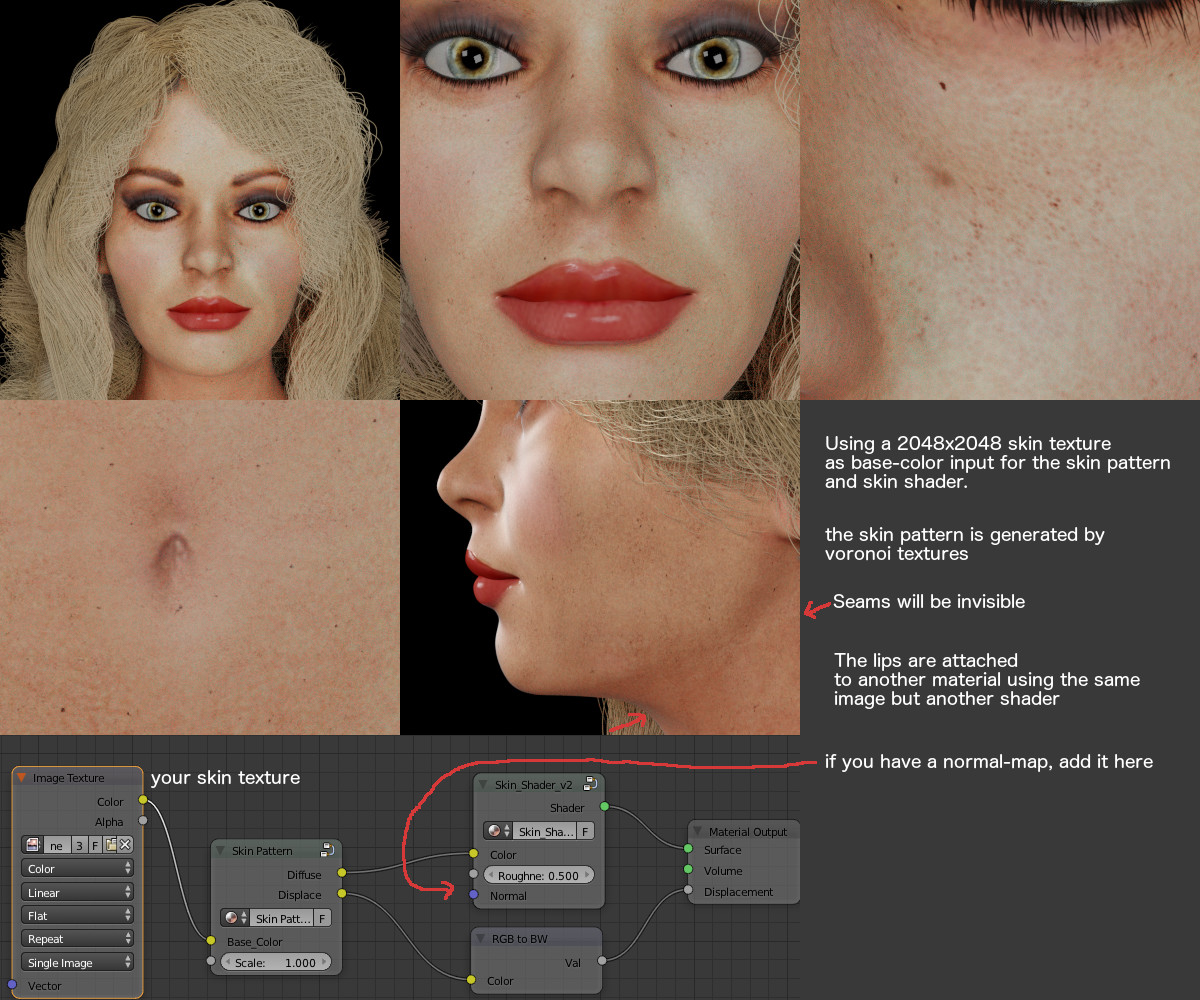This screenshot has height=1000, width=1200.
Task: Increase Scale with right arrow
Action: click(x=323, y=963)
